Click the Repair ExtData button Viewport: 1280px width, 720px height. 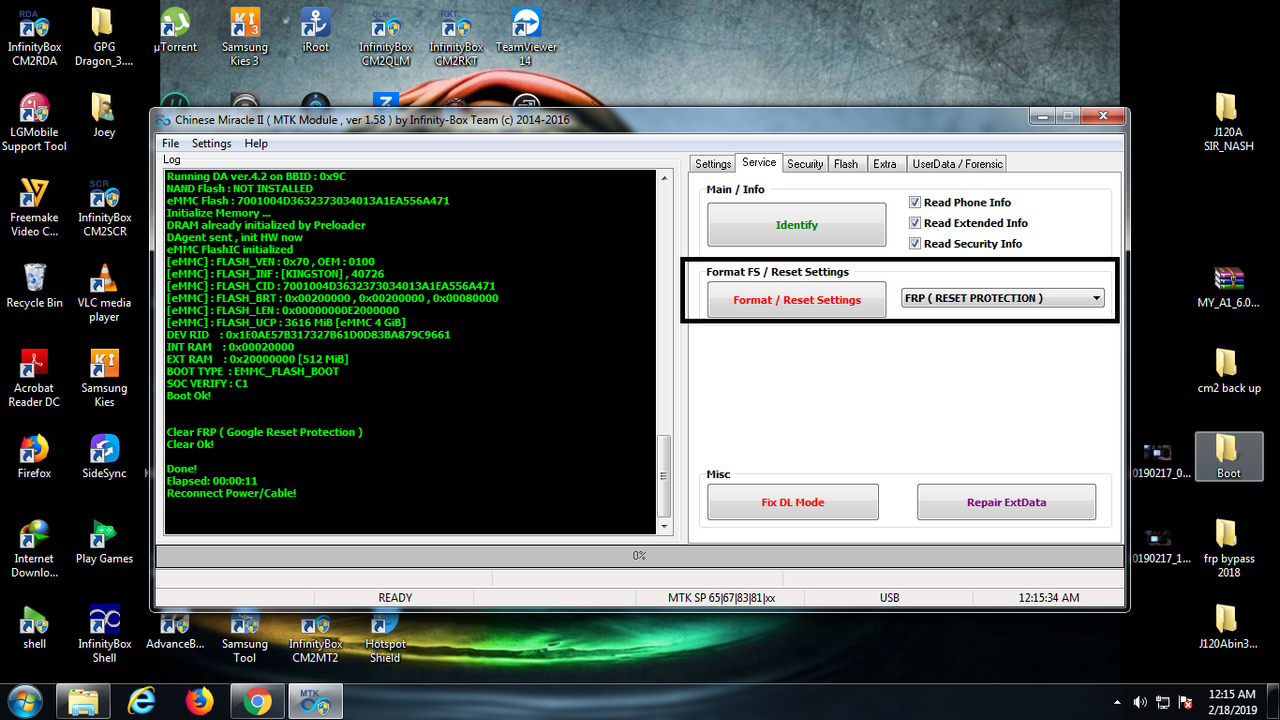(x=1006, y=502)
